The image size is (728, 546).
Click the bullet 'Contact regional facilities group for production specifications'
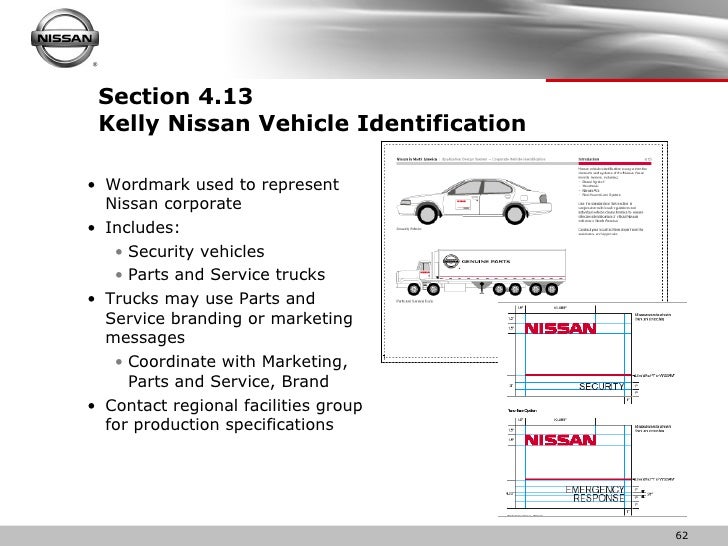coord(234,415)
